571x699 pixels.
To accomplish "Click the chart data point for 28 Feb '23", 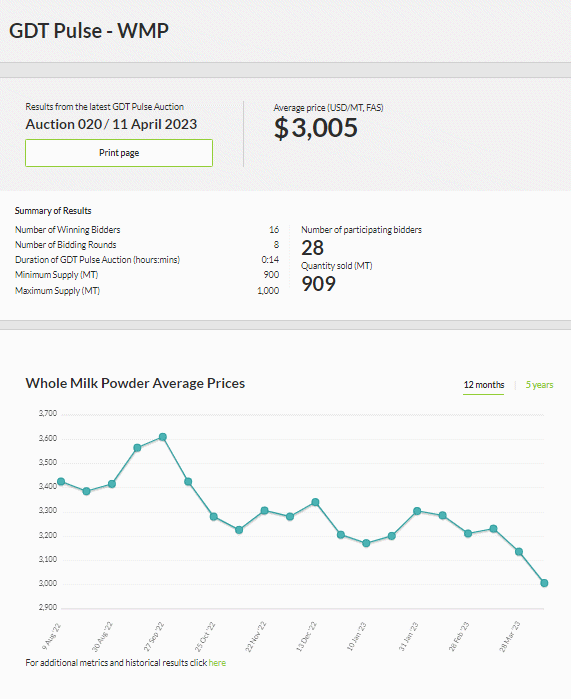I will pyautogui.click(x=468, y=533).
